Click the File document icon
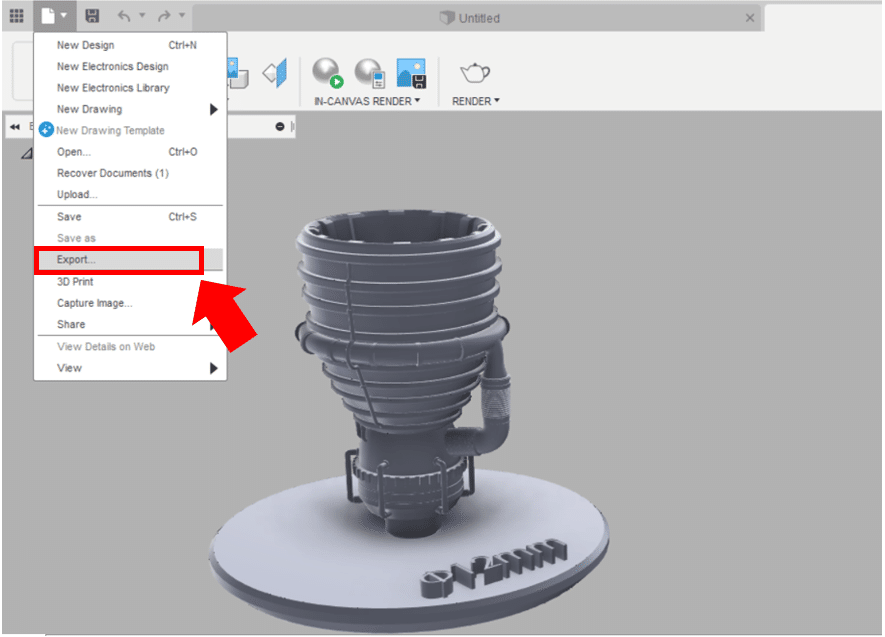 (x=48, y=16)
